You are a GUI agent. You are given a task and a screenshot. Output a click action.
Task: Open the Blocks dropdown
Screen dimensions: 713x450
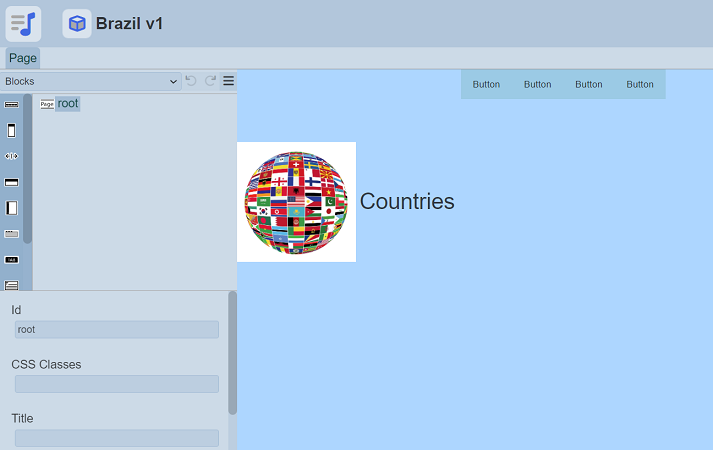(x=90, y=81)
